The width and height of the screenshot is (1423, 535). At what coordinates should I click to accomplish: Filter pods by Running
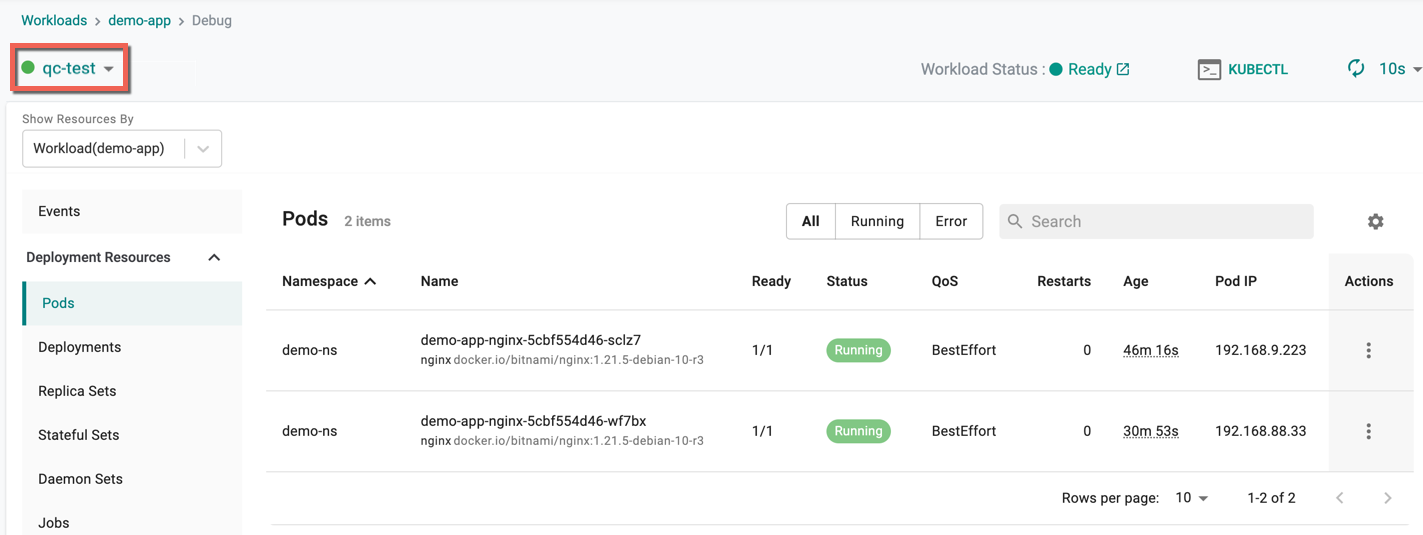(877, 221)
